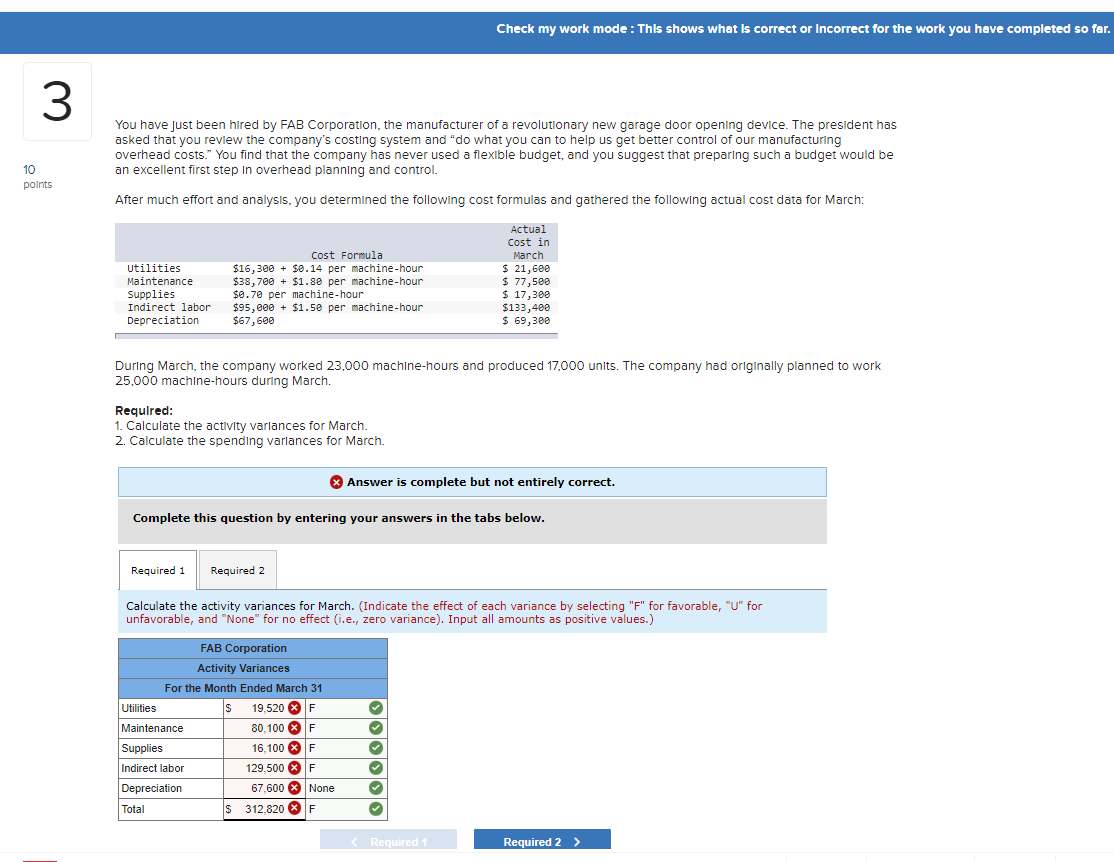Click the question number 3 box
Image resolution: width=1114 pixels, height=862 pixels.
pos(57,102)
